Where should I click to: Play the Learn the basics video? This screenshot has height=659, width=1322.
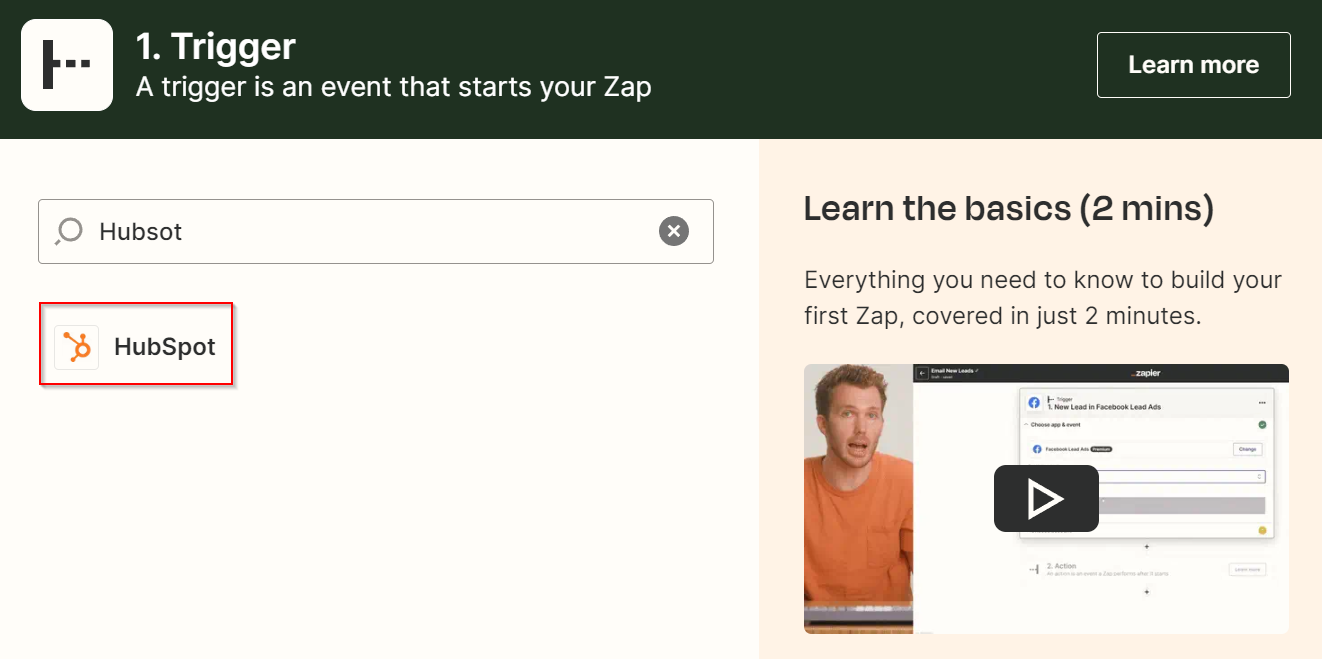(x=1046, y=498)
